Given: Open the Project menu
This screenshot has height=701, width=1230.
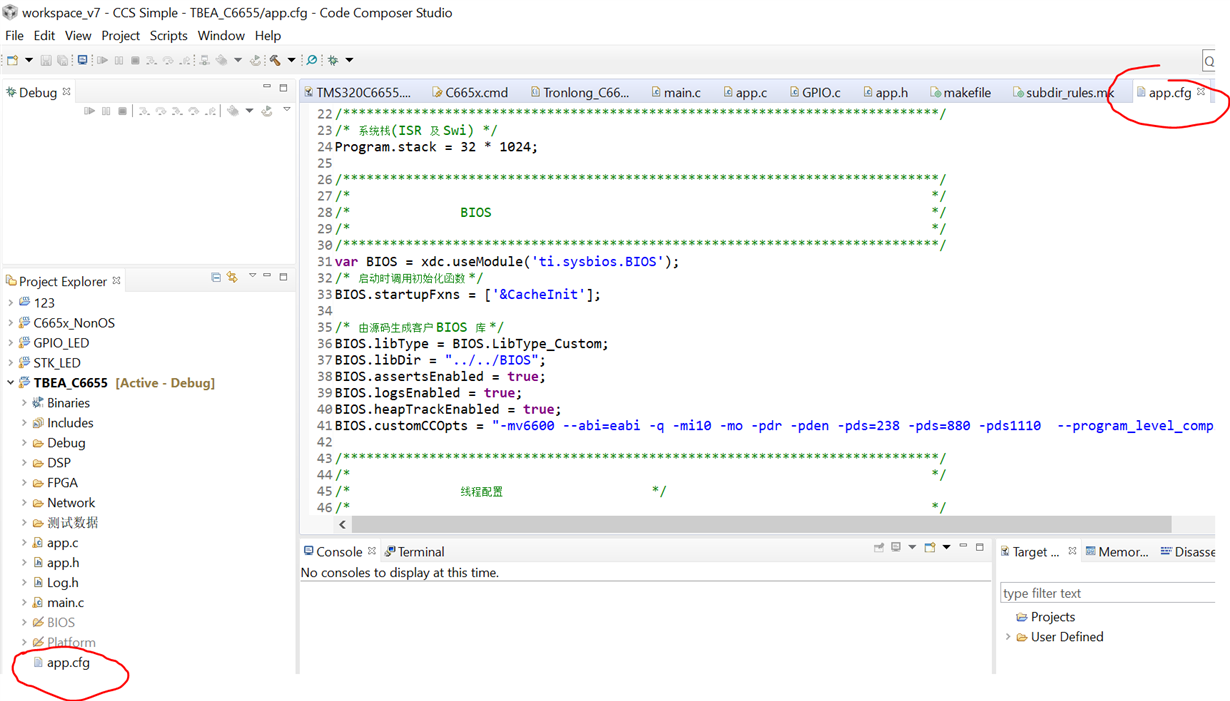Looking at the screenshot, I should tap(120, 35).
